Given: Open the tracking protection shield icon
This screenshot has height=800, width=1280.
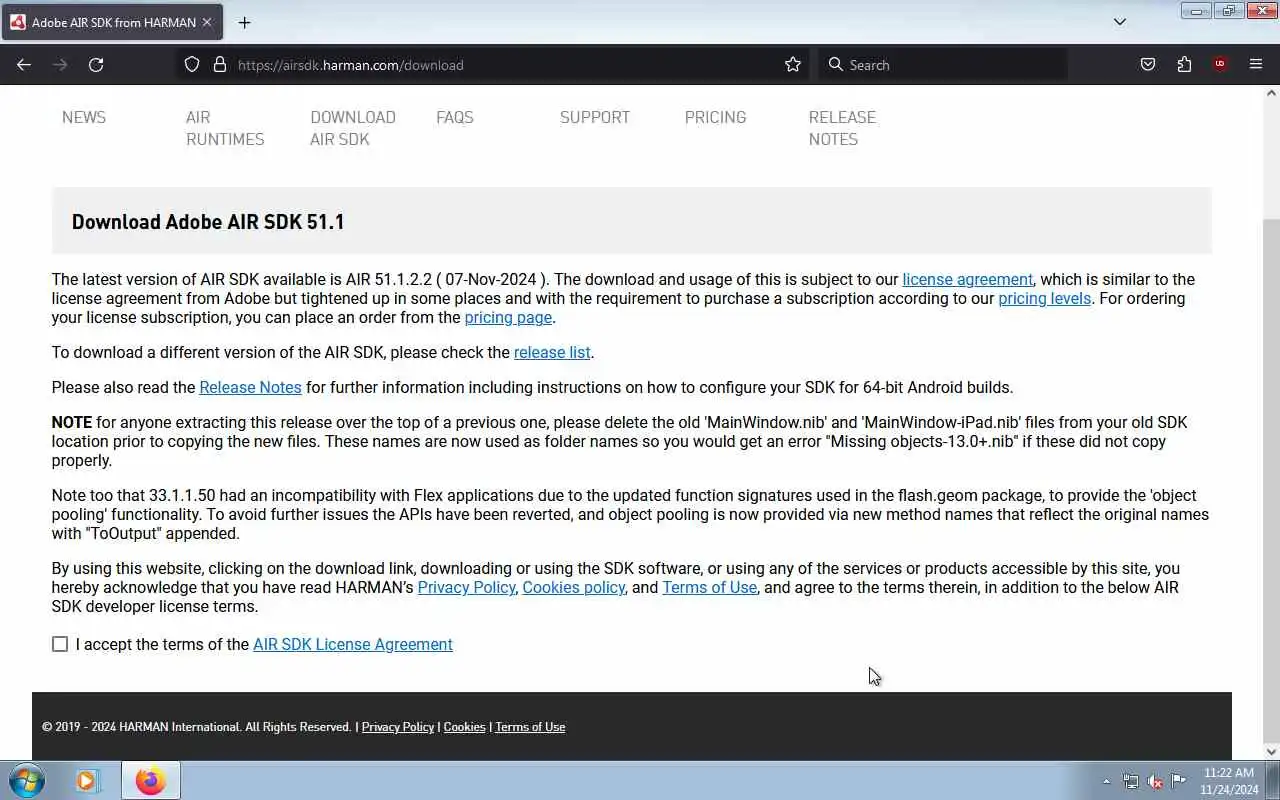Looking at the screenshot, I should 192,65.
